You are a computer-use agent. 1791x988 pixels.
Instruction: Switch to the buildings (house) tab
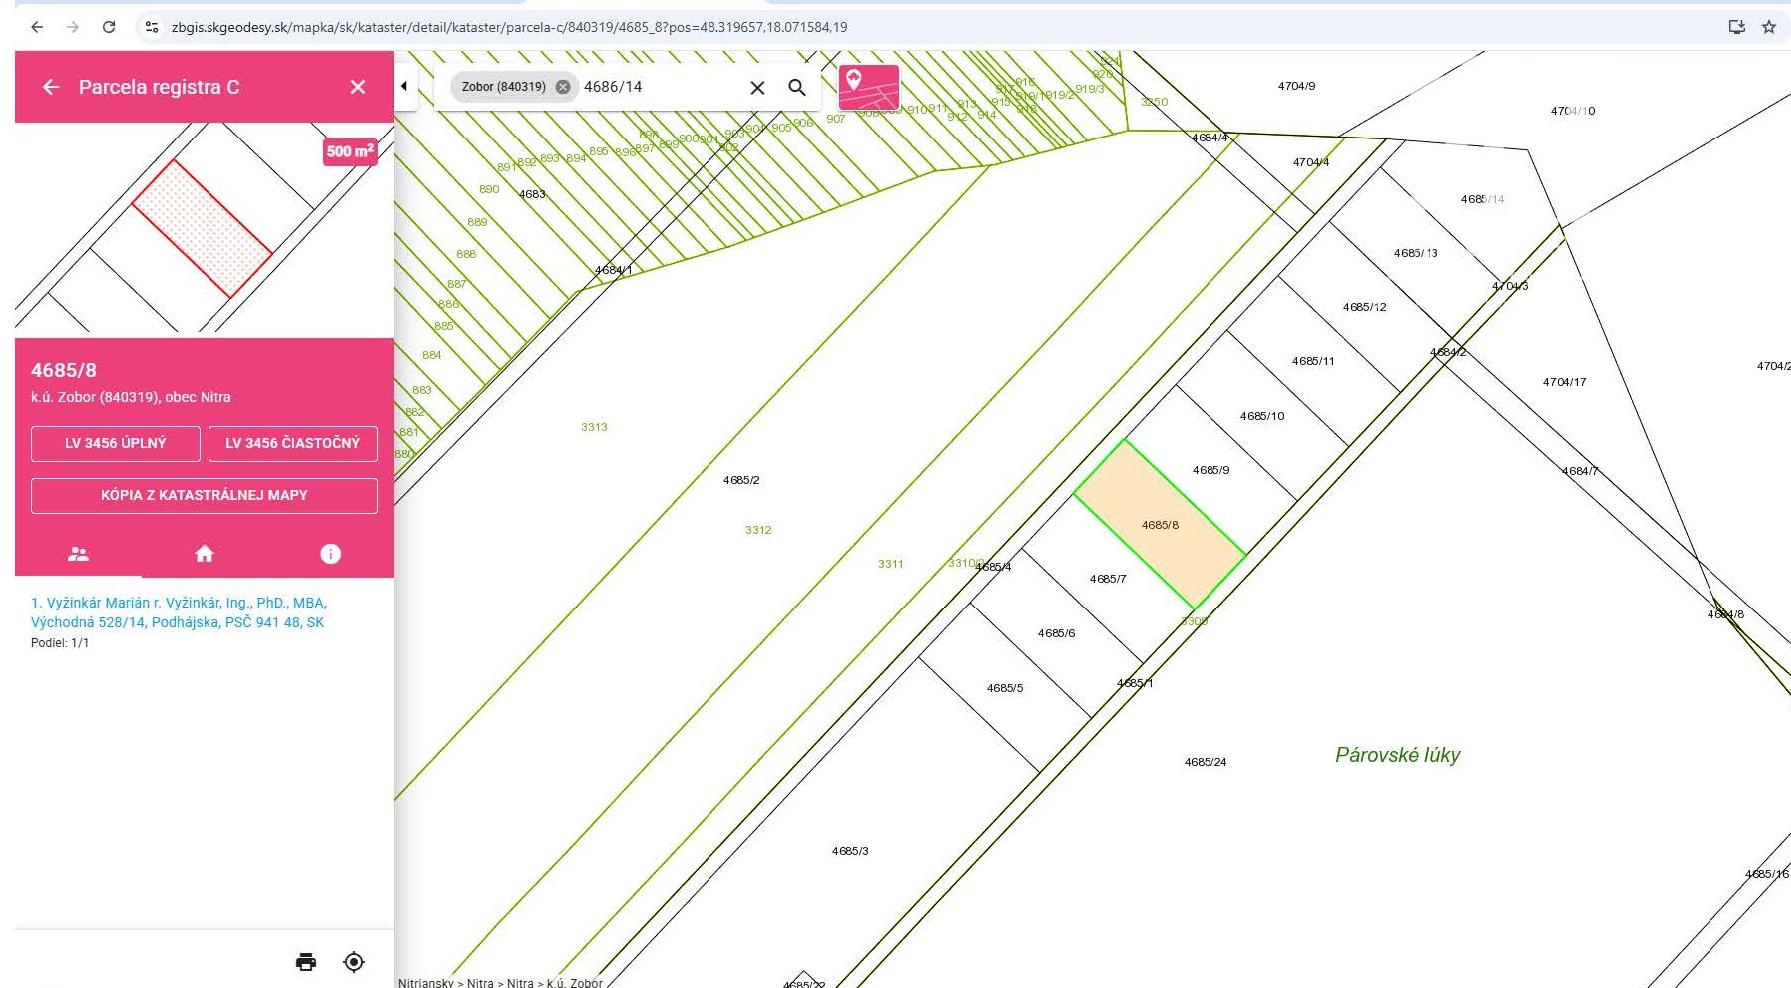pyautogui.click(x=204, y=554)
